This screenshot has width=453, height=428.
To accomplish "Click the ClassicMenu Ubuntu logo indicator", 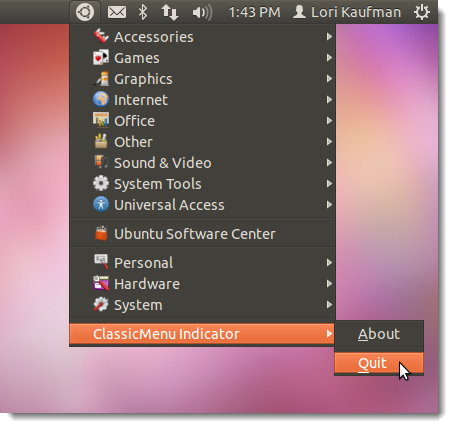I will point(85,12).
